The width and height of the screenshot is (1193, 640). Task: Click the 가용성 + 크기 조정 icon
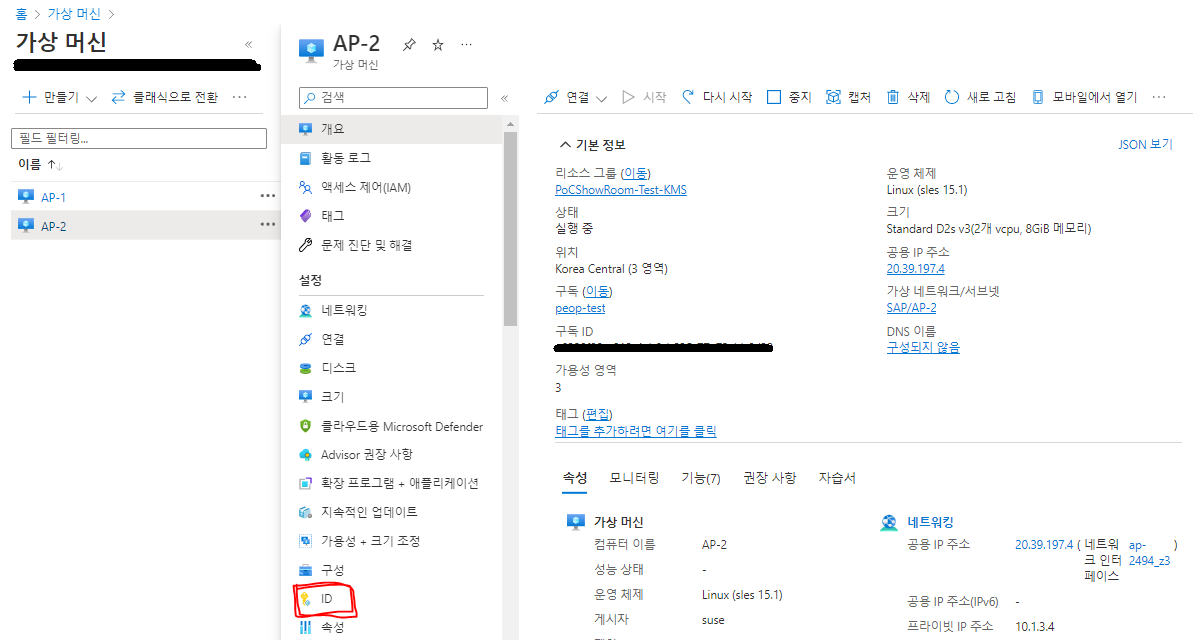click(x=305, y=541)
